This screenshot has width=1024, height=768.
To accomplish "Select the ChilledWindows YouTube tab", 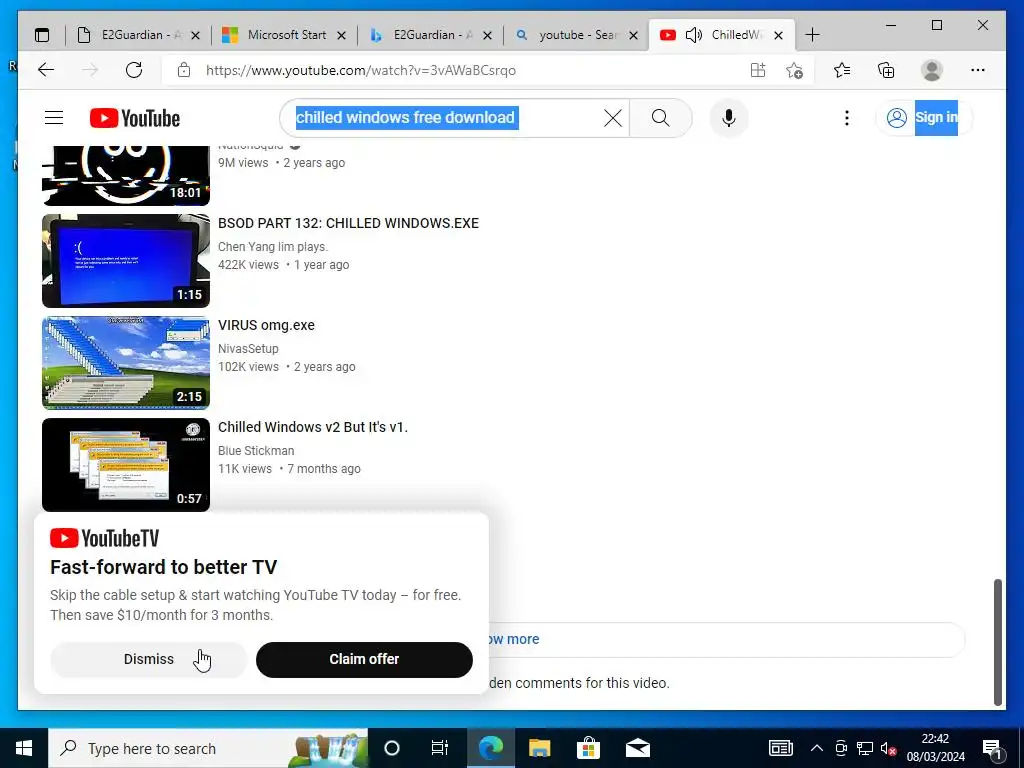I will 722,35.
